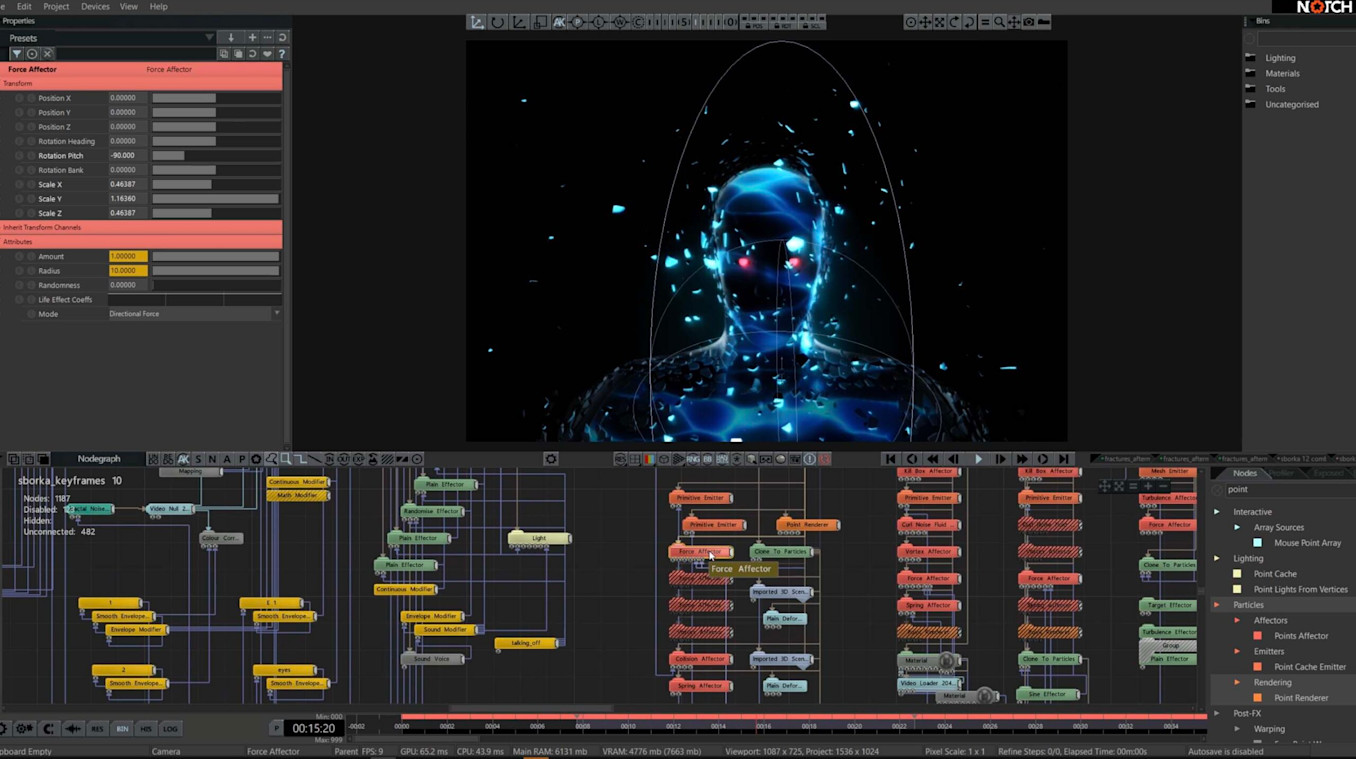Image resolution: width=1356 pixels, height=759 pixels.
Task: Toggle the LOG panel button
Action: 170,729
